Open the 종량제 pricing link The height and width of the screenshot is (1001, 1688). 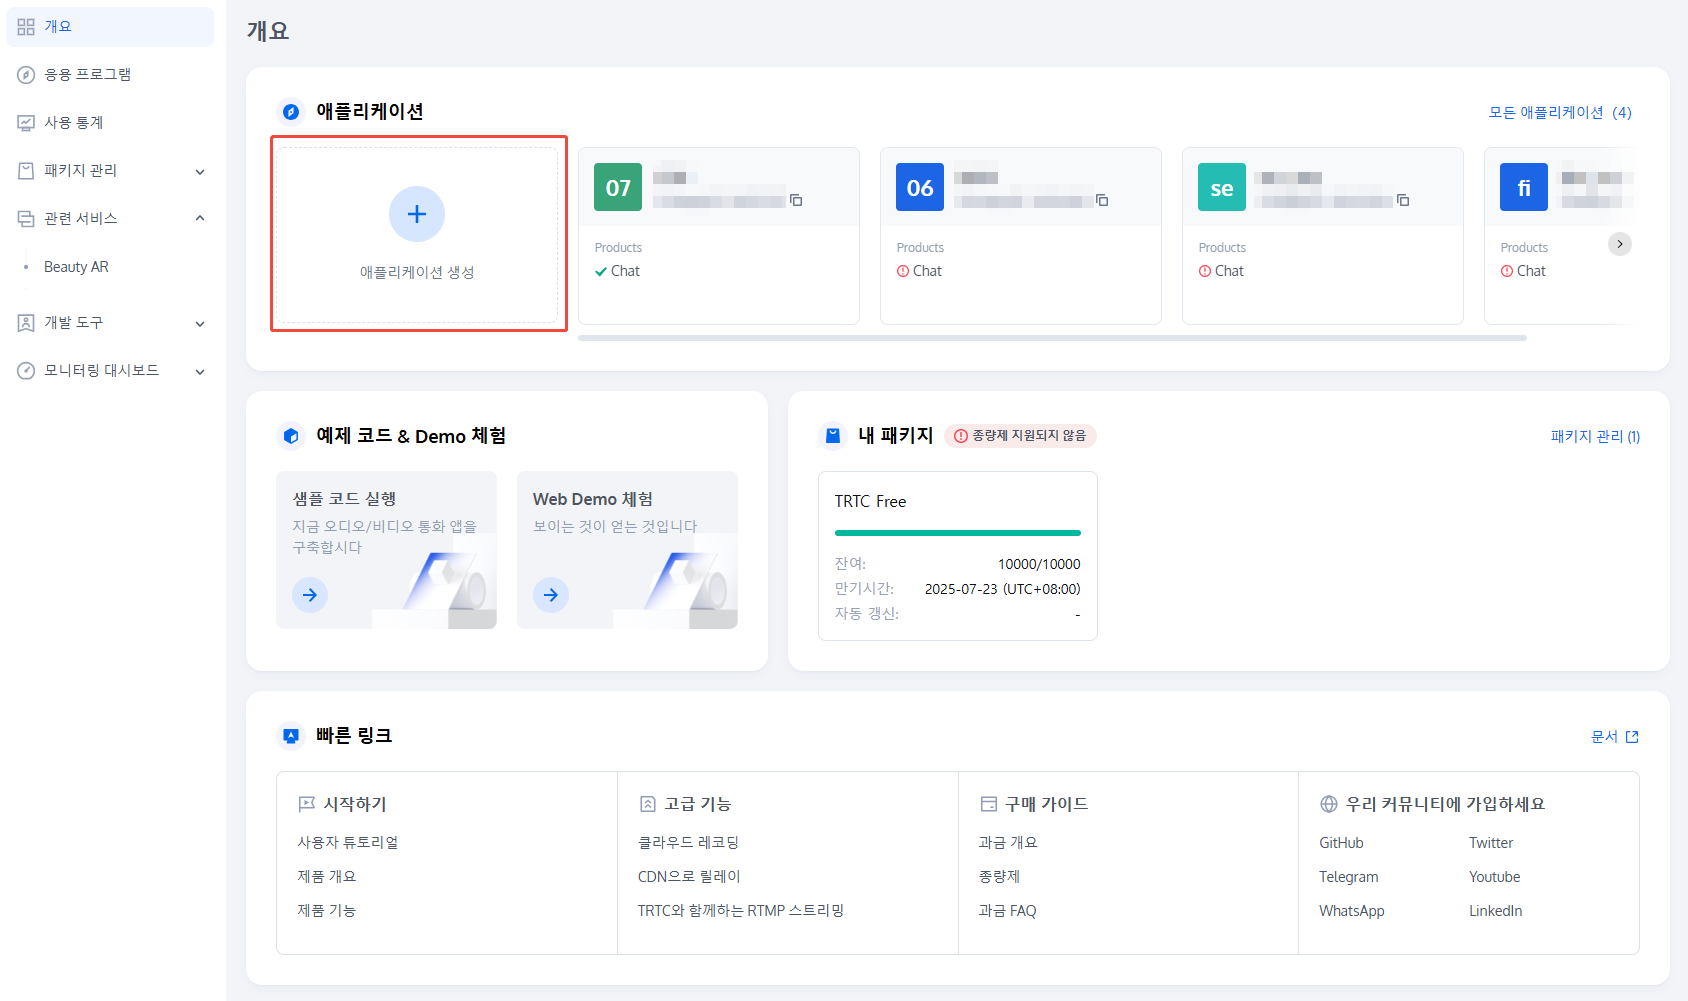(x=999, y=877)
